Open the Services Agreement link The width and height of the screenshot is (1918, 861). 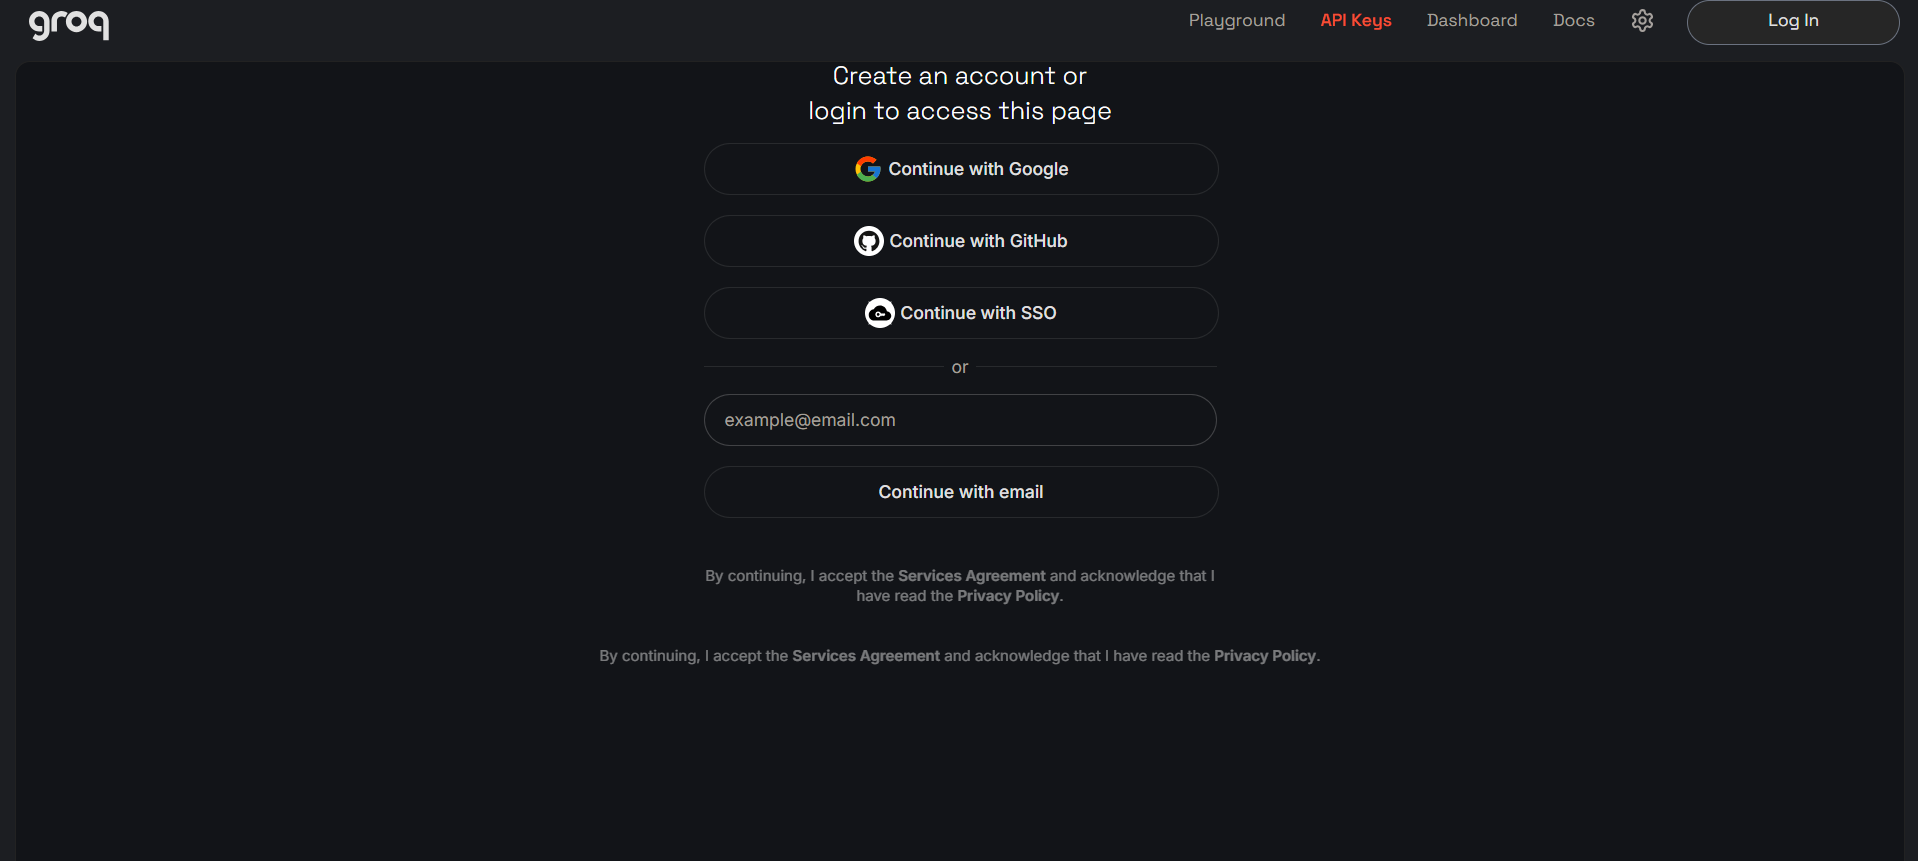pyautogui.click(x=970, y=575)
